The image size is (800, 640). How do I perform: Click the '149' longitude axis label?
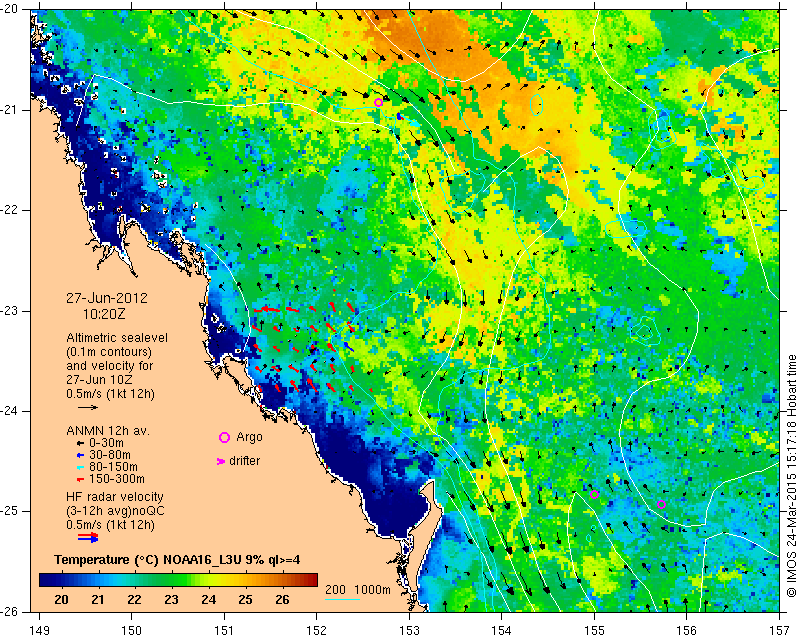coord(39,630)
